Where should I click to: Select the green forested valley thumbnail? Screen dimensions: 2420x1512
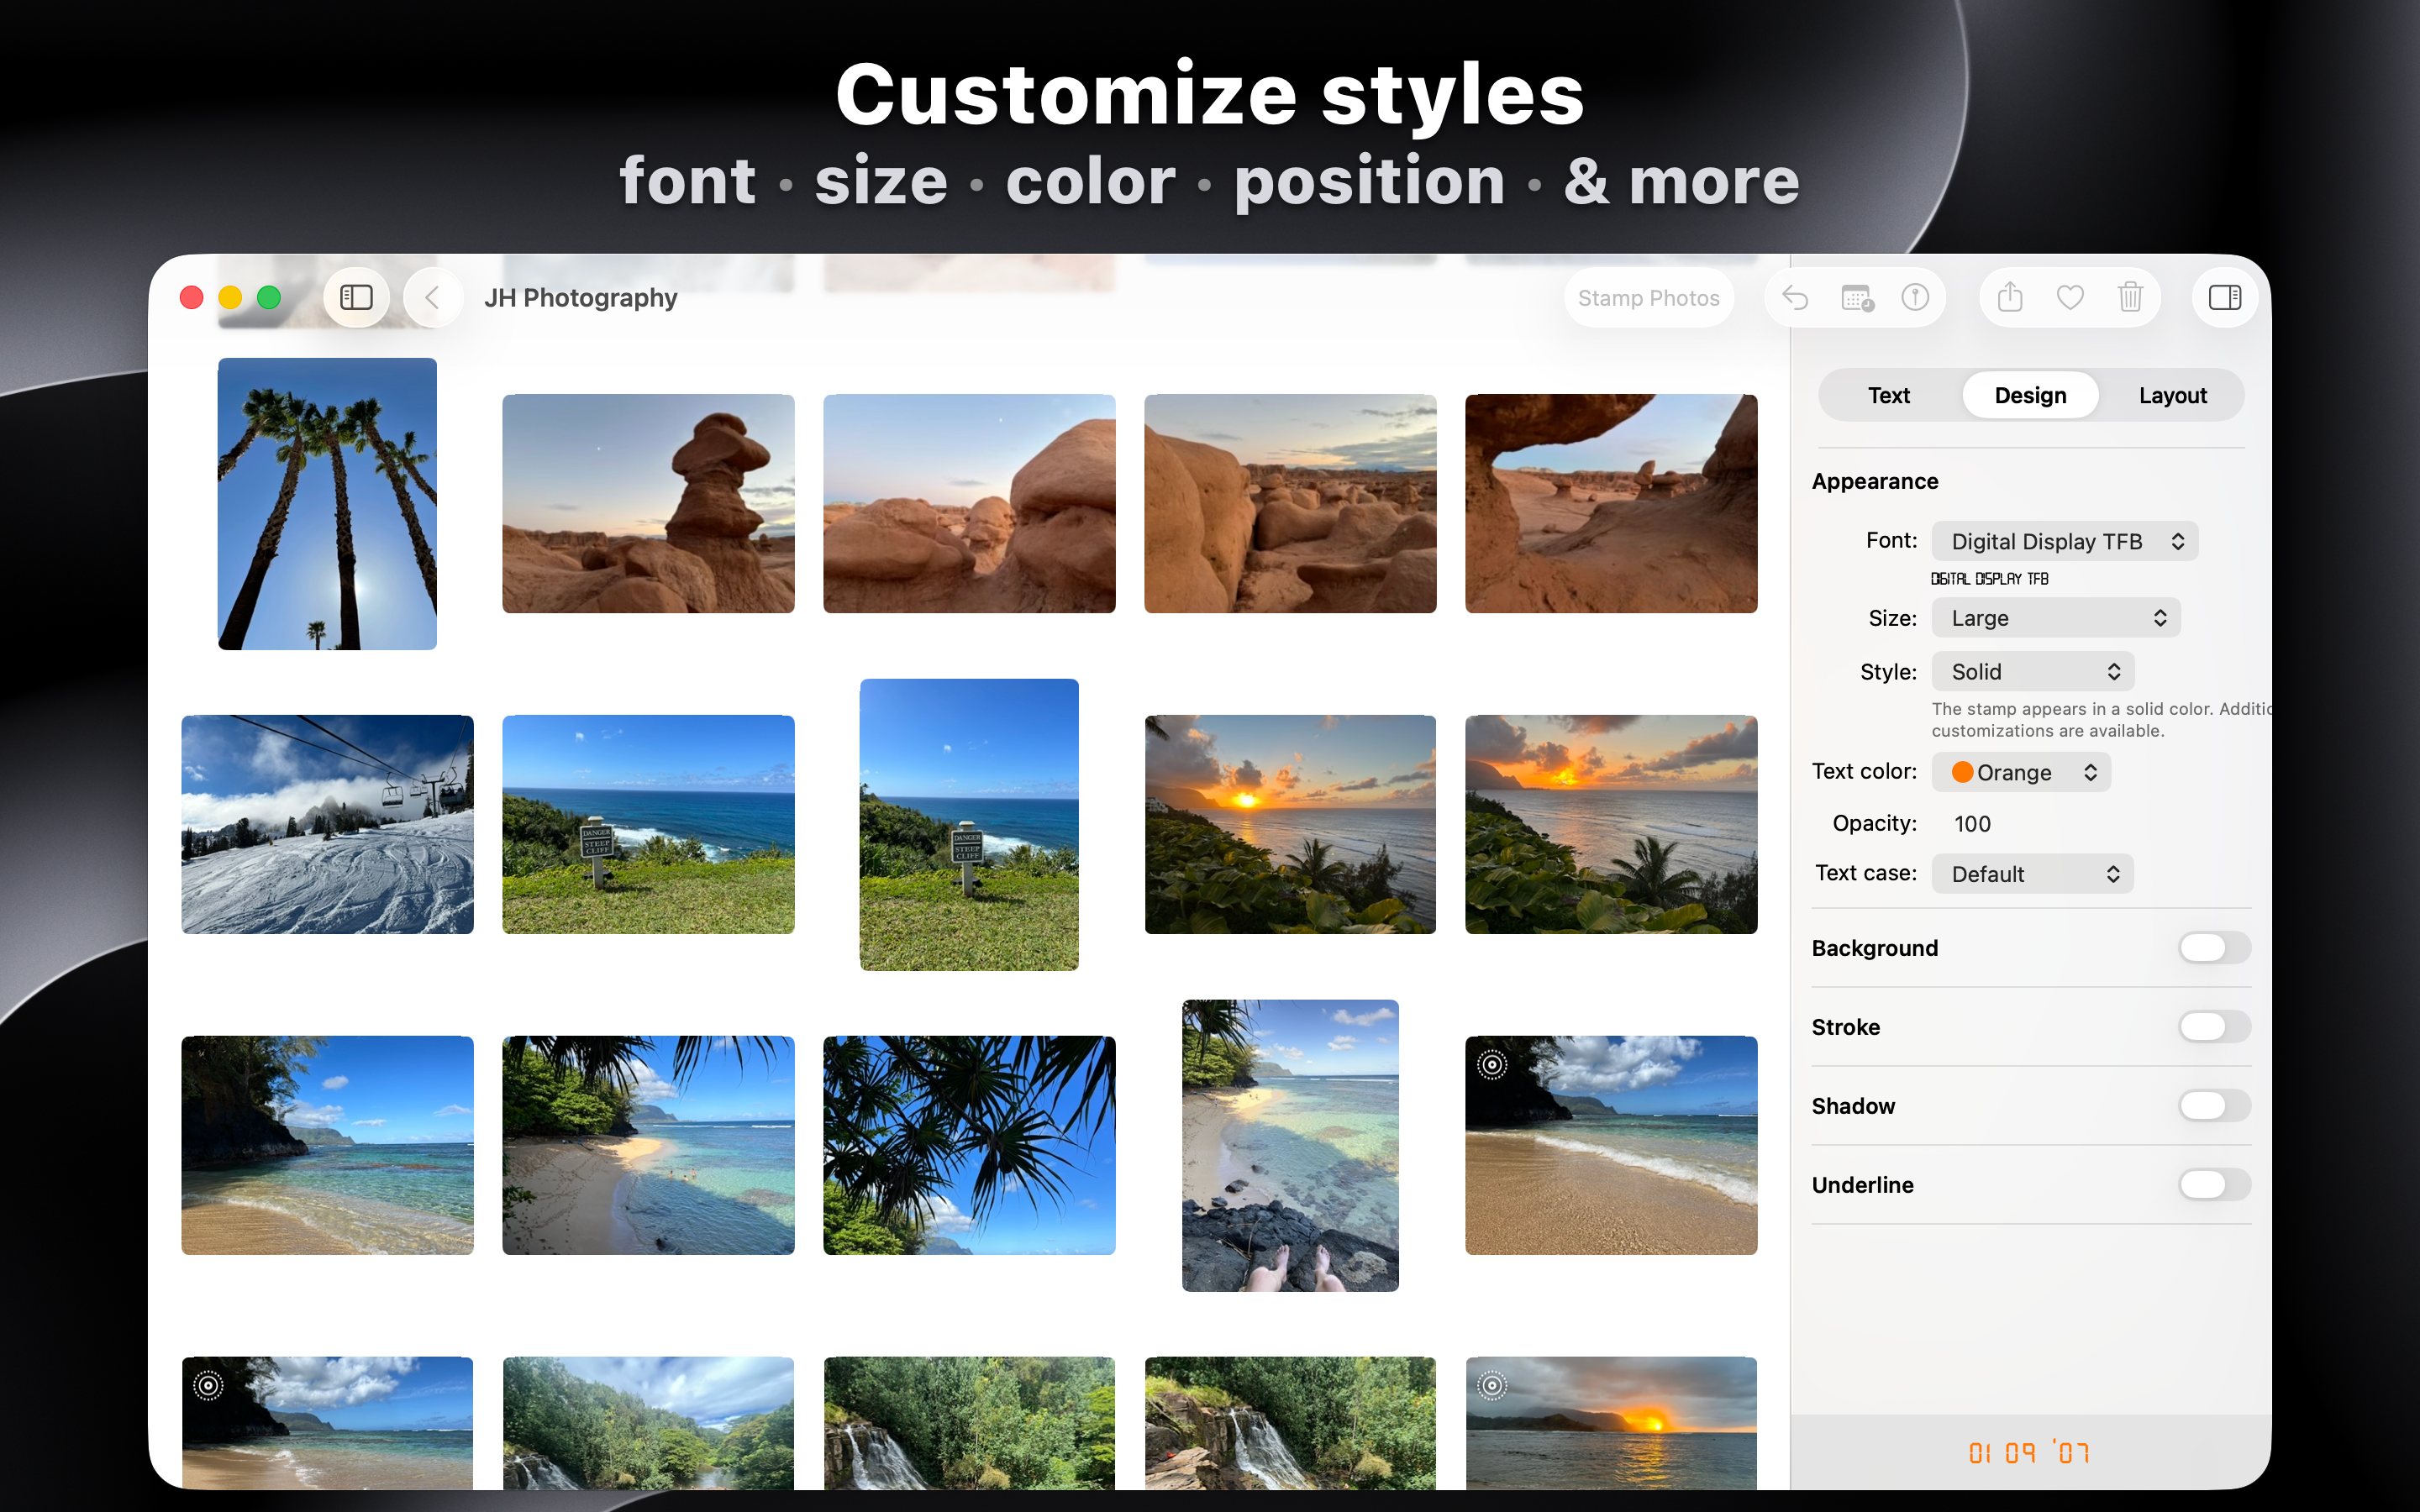[648, 1423]
